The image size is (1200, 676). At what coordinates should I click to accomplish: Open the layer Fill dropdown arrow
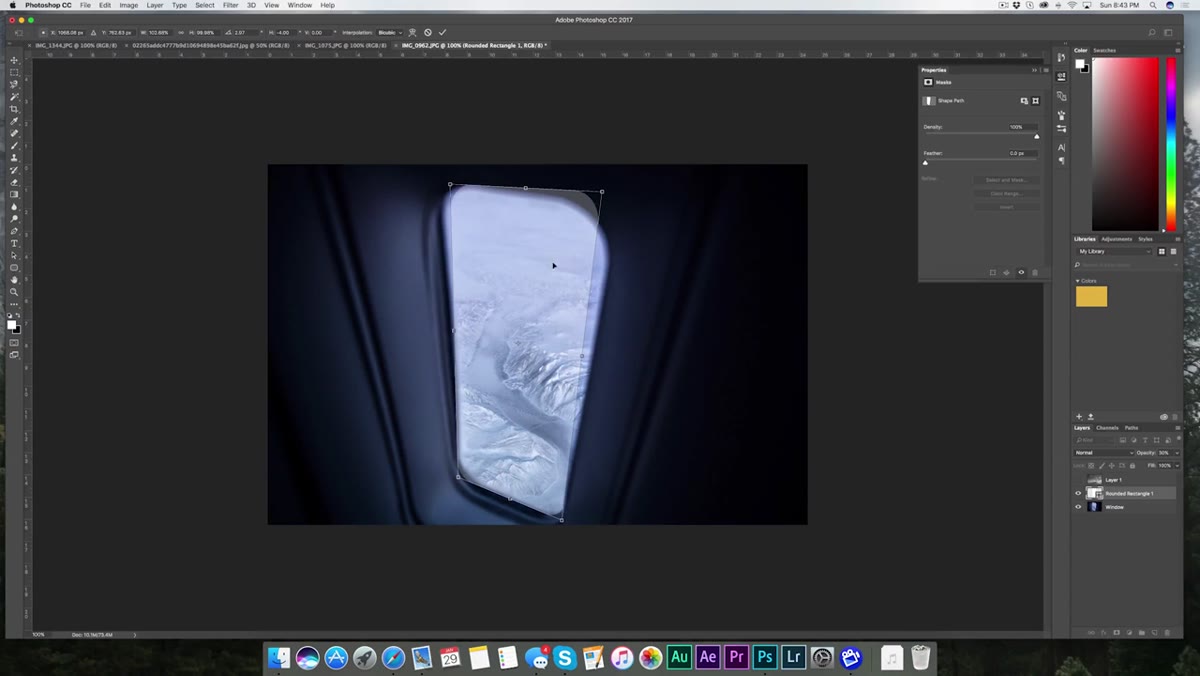(x=1177, y=466)
